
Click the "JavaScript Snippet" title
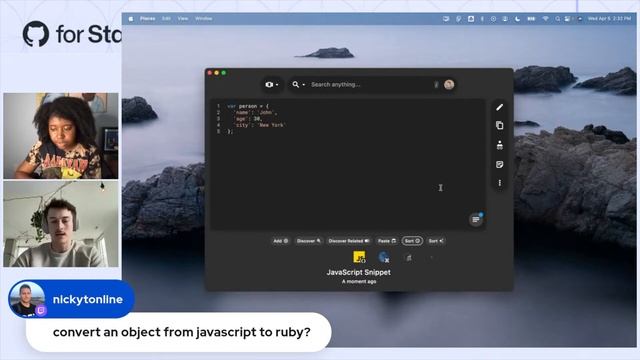point(358,272)
